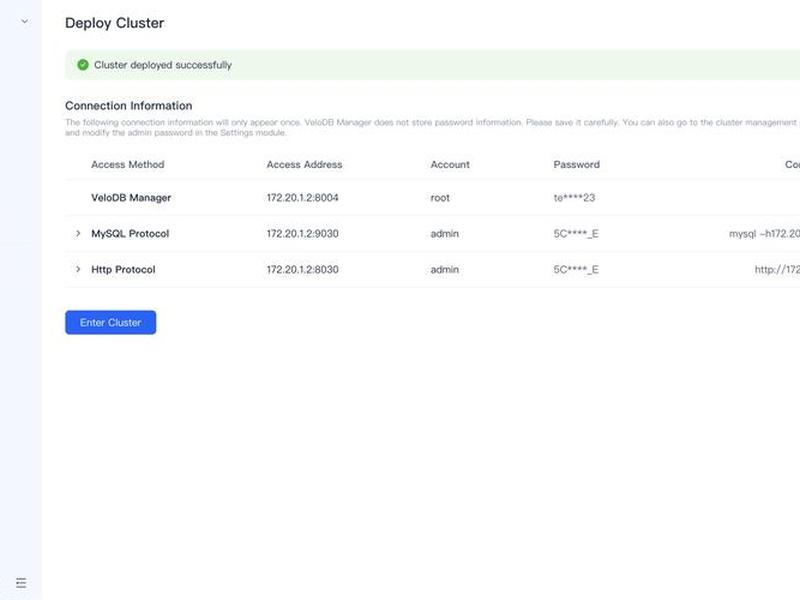Select address 172.20.1.2:8030
The width and height of the screenshot is (800, 600).
click(303, 269)
